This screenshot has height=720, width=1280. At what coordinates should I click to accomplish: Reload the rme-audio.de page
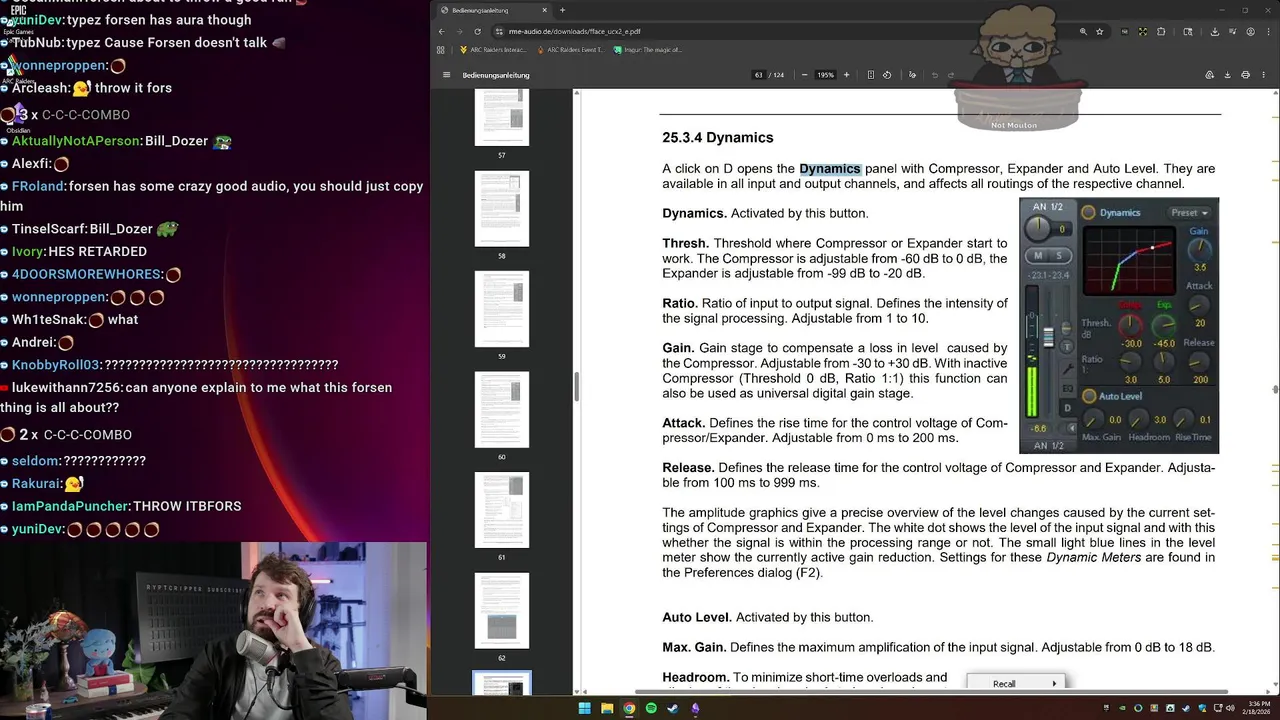[x=477, y=32]
